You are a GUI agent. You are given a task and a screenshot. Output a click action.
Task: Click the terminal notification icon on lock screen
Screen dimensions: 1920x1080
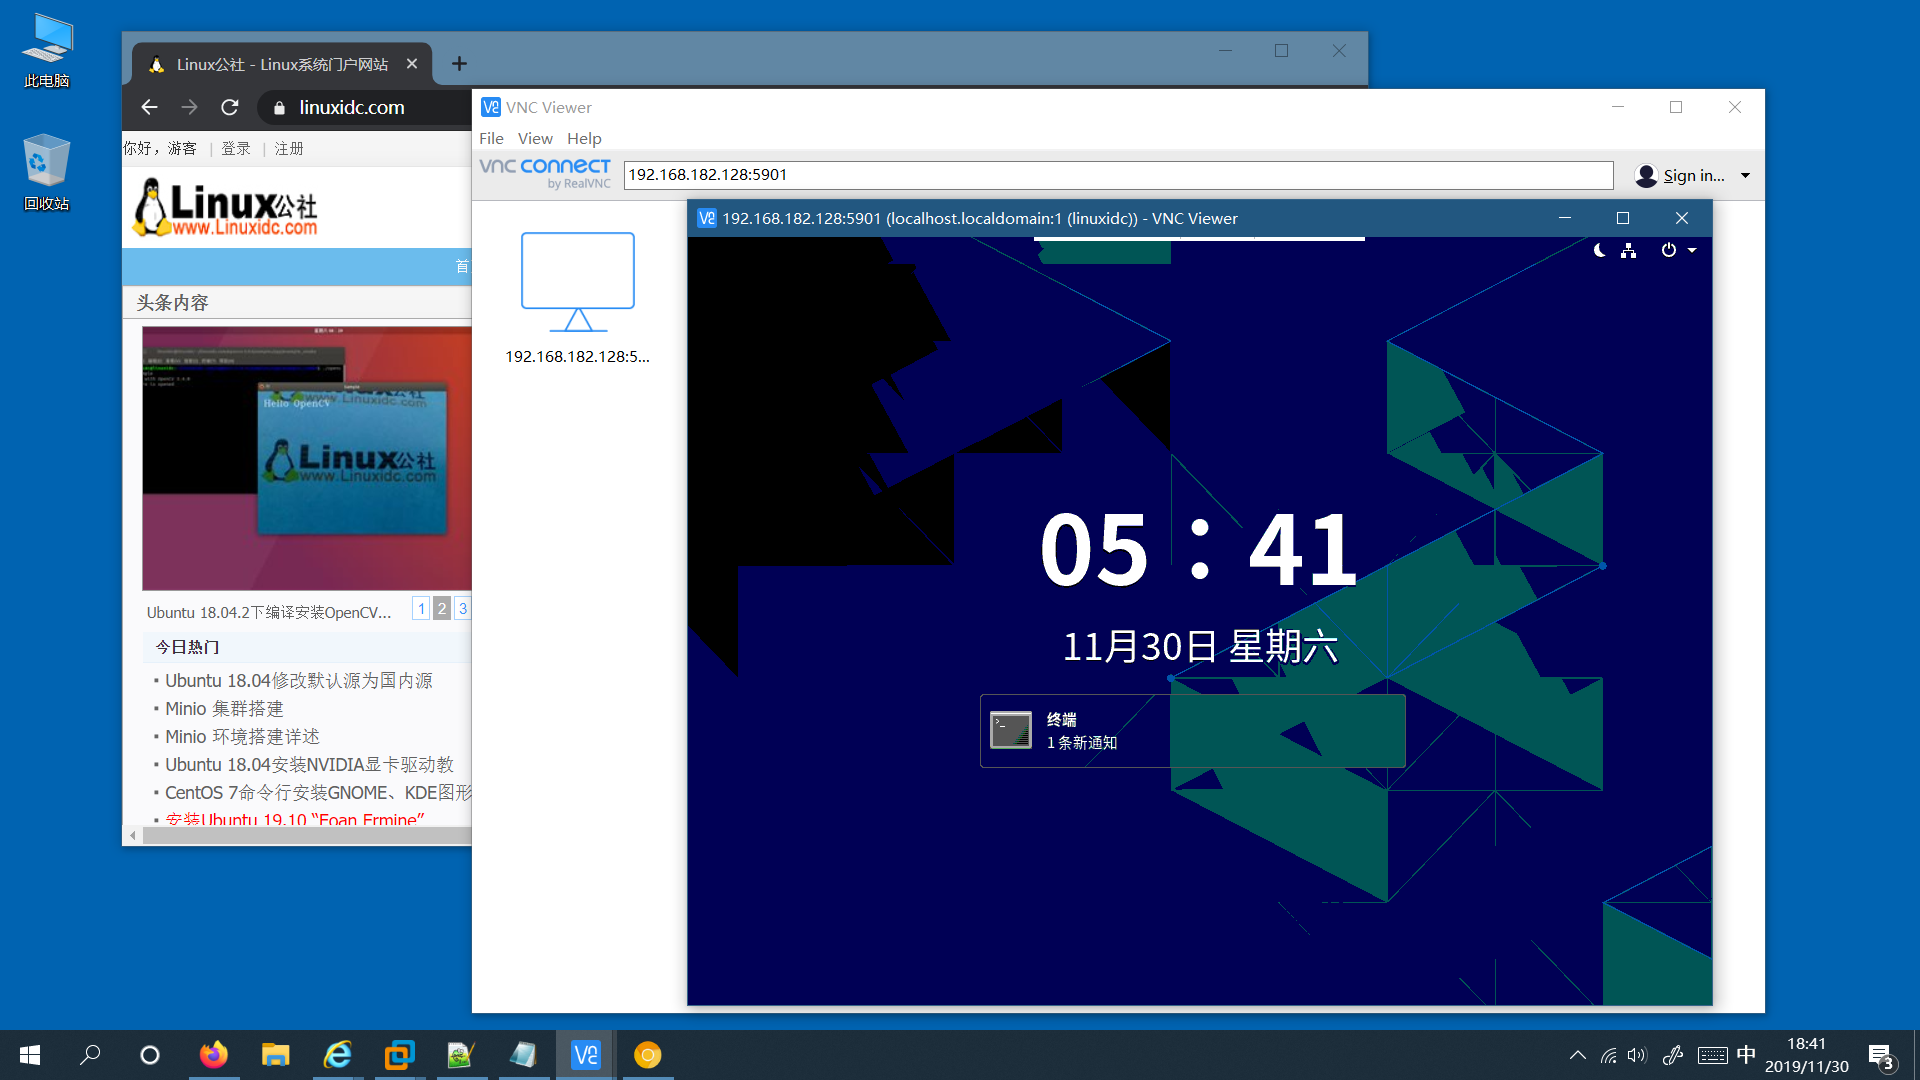pos(1011,729)
